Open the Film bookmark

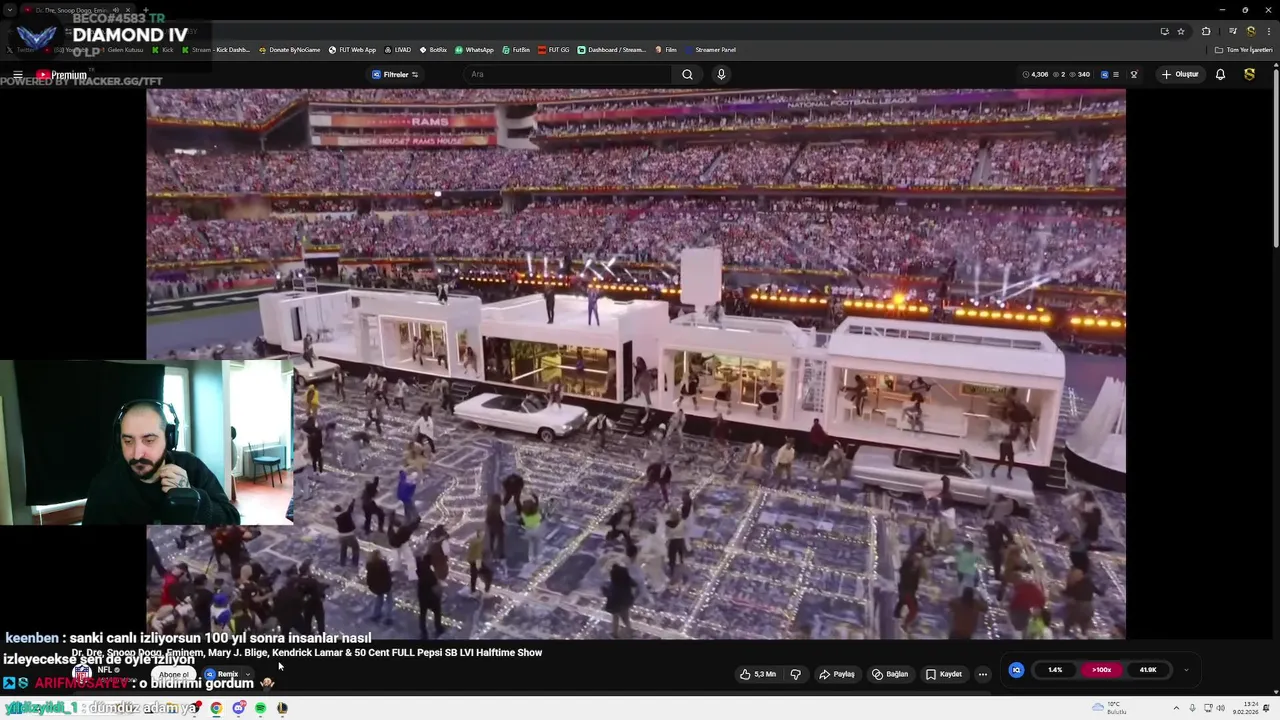pos(666,49)
